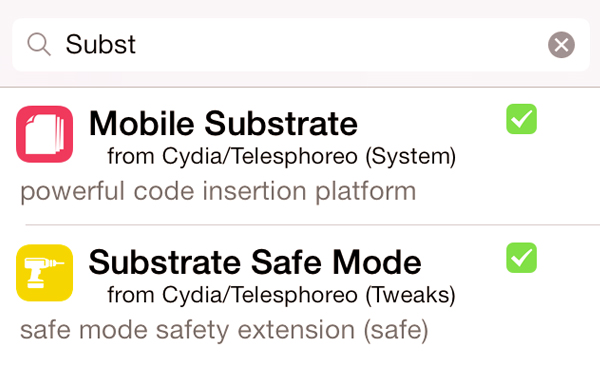Viewport: 600px width, 370px height.
Task: Click the word 'Mode' in the second result
Action: pos(377,262)
